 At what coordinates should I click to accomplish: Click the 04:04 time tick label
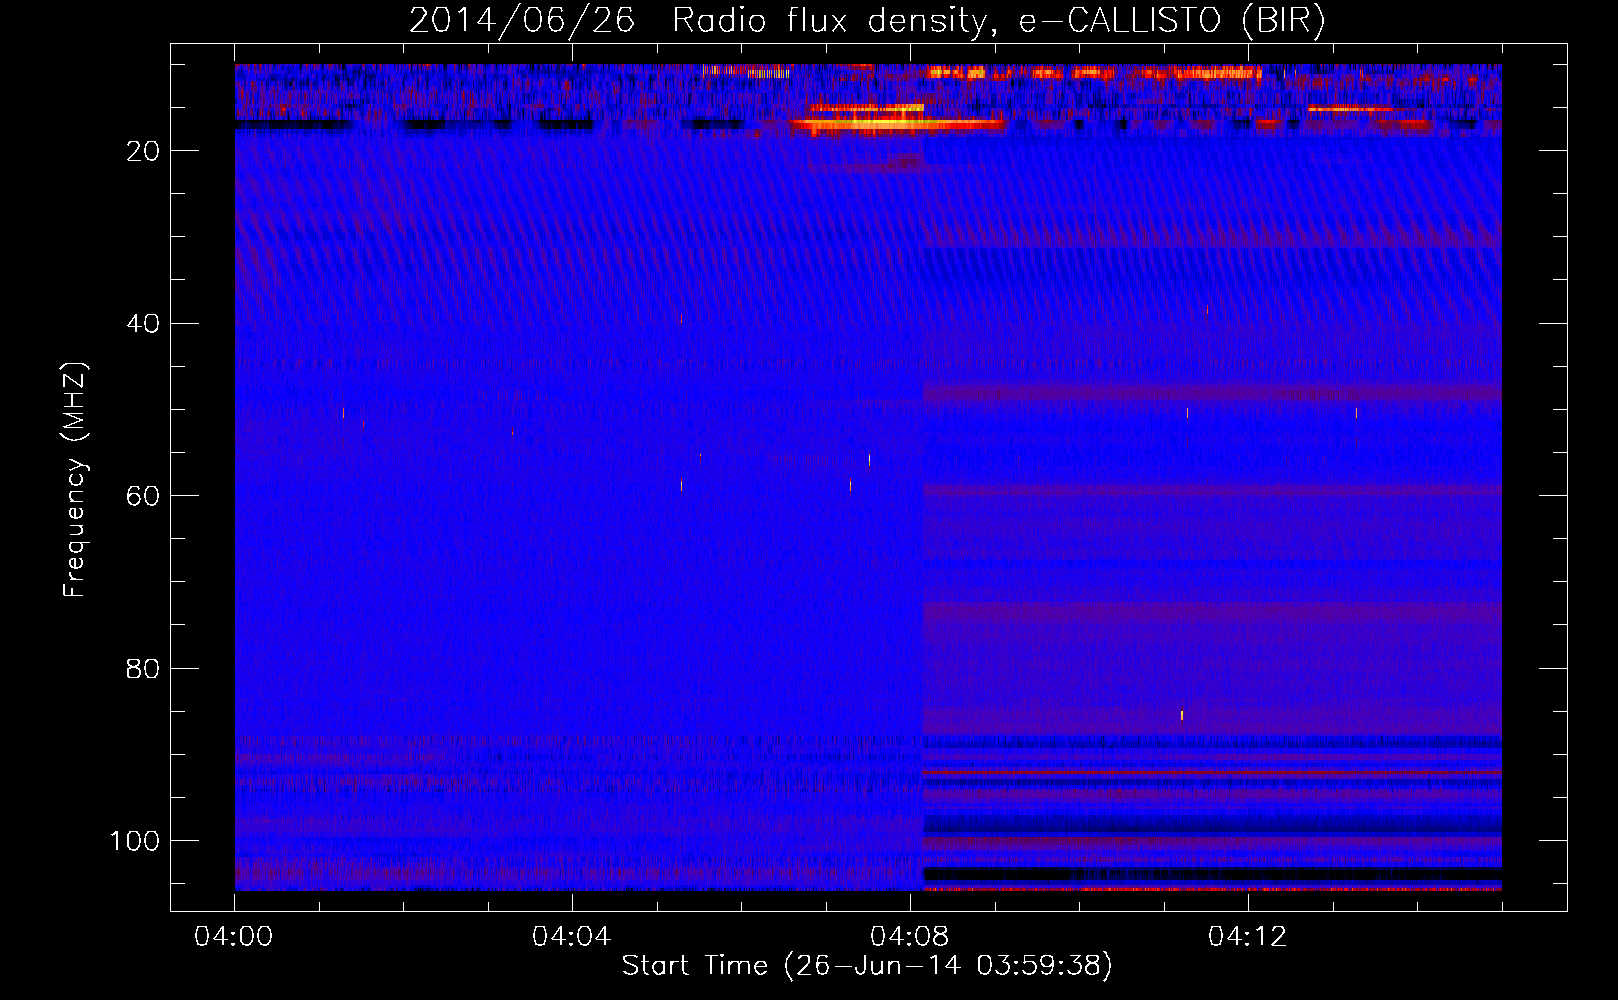tap(571, 937)
